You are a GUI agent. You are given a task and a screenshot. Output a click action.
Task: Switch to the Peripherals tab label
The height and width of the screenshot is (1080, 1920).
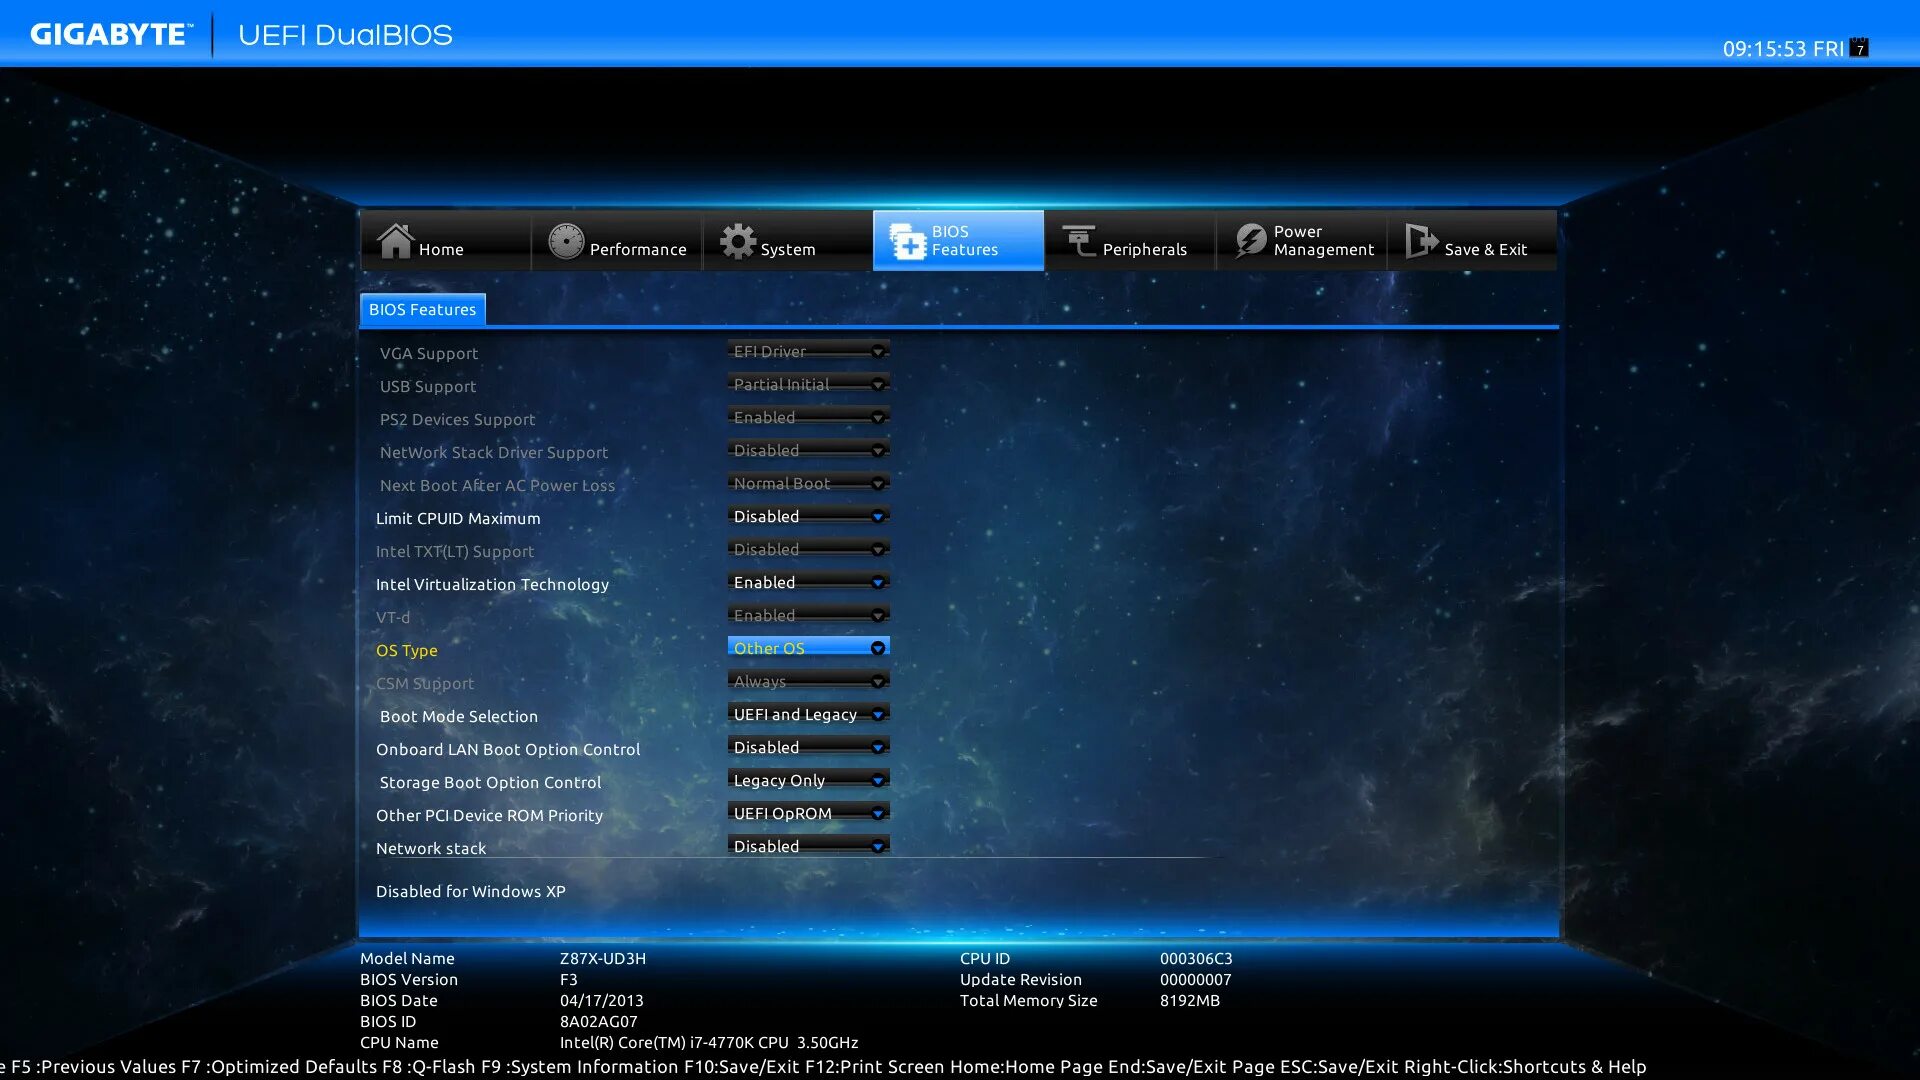(x=1144, y=249)
